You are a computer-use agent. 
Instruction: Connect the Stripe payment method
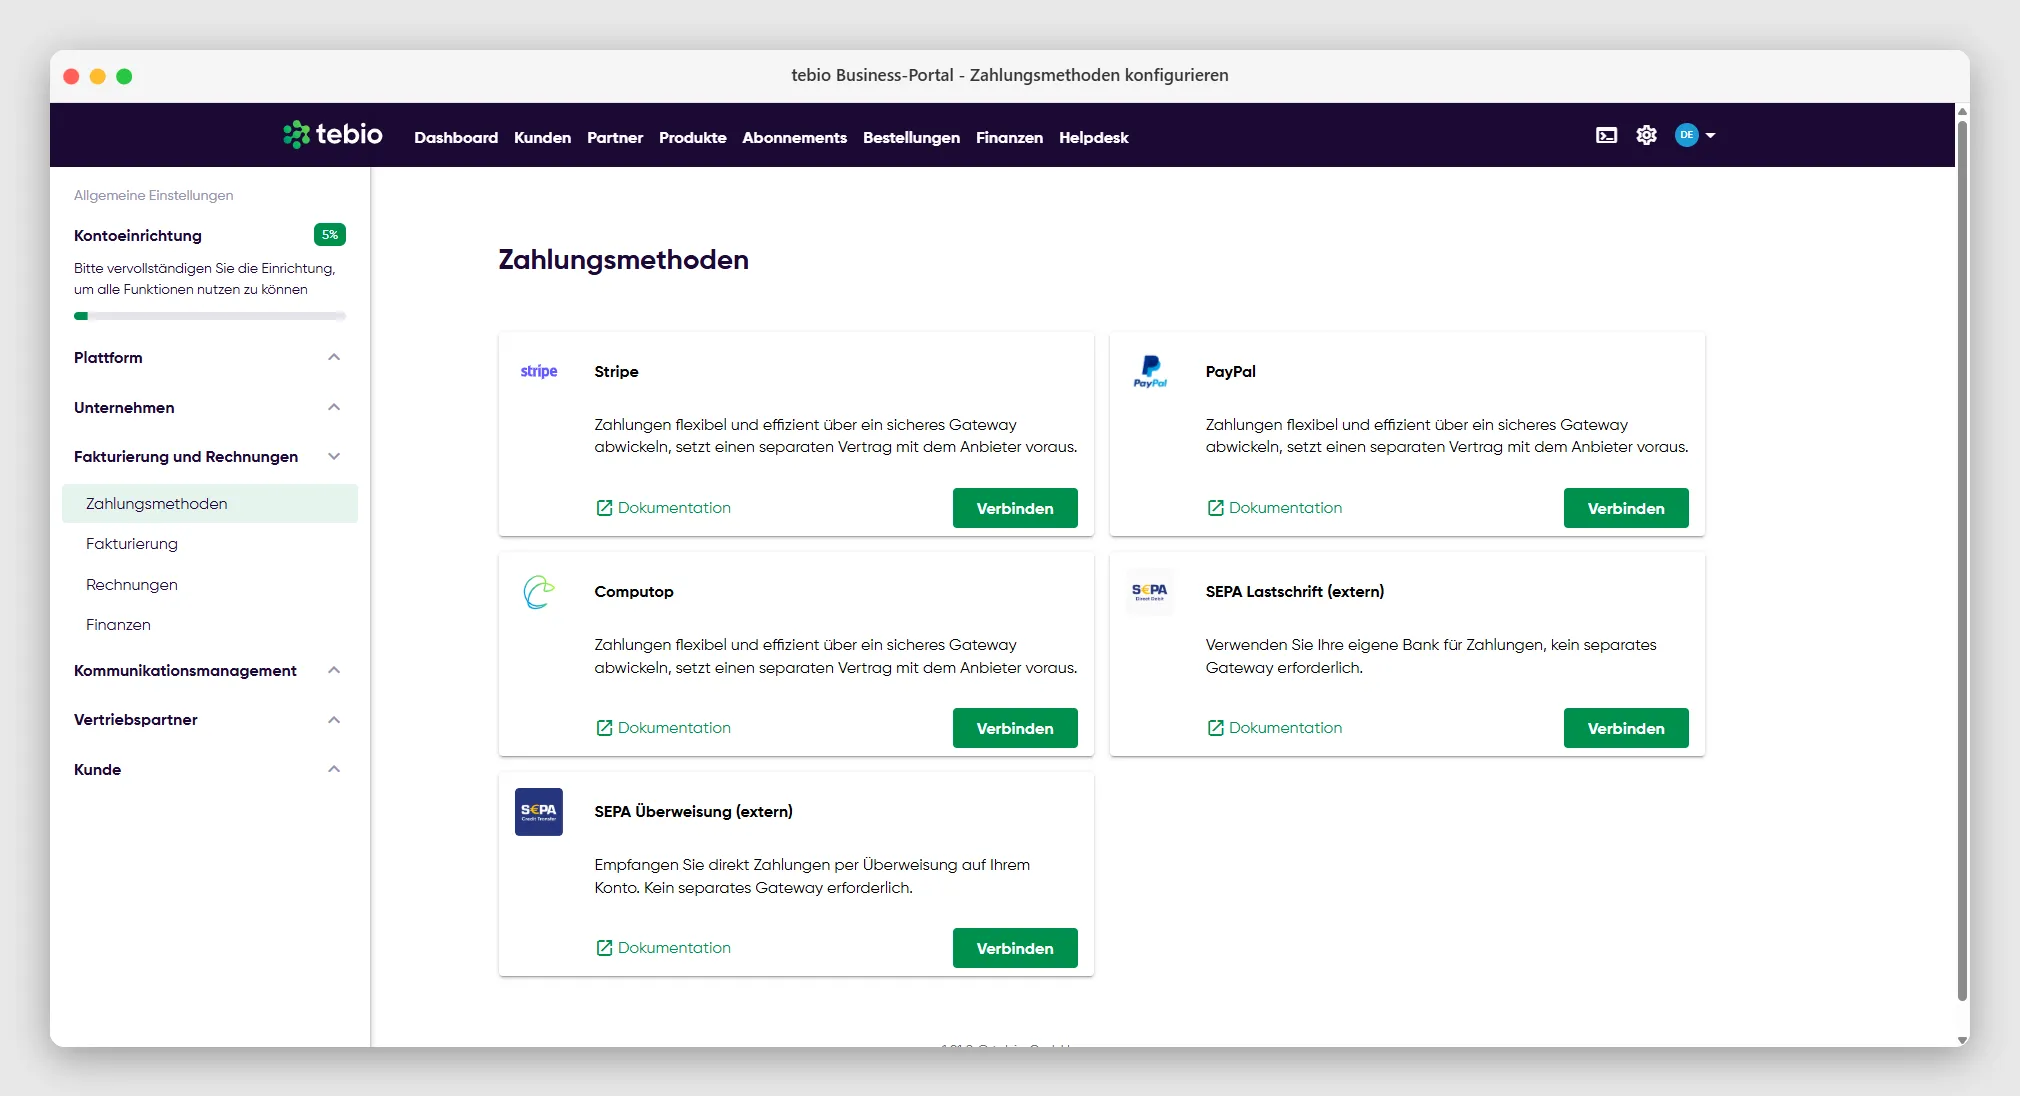(1015, 508)
